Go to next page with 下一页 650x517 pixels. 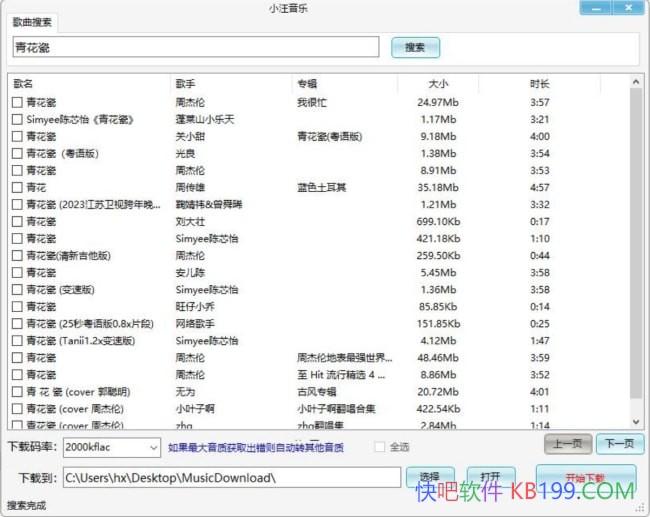click(x=620, y=444)
